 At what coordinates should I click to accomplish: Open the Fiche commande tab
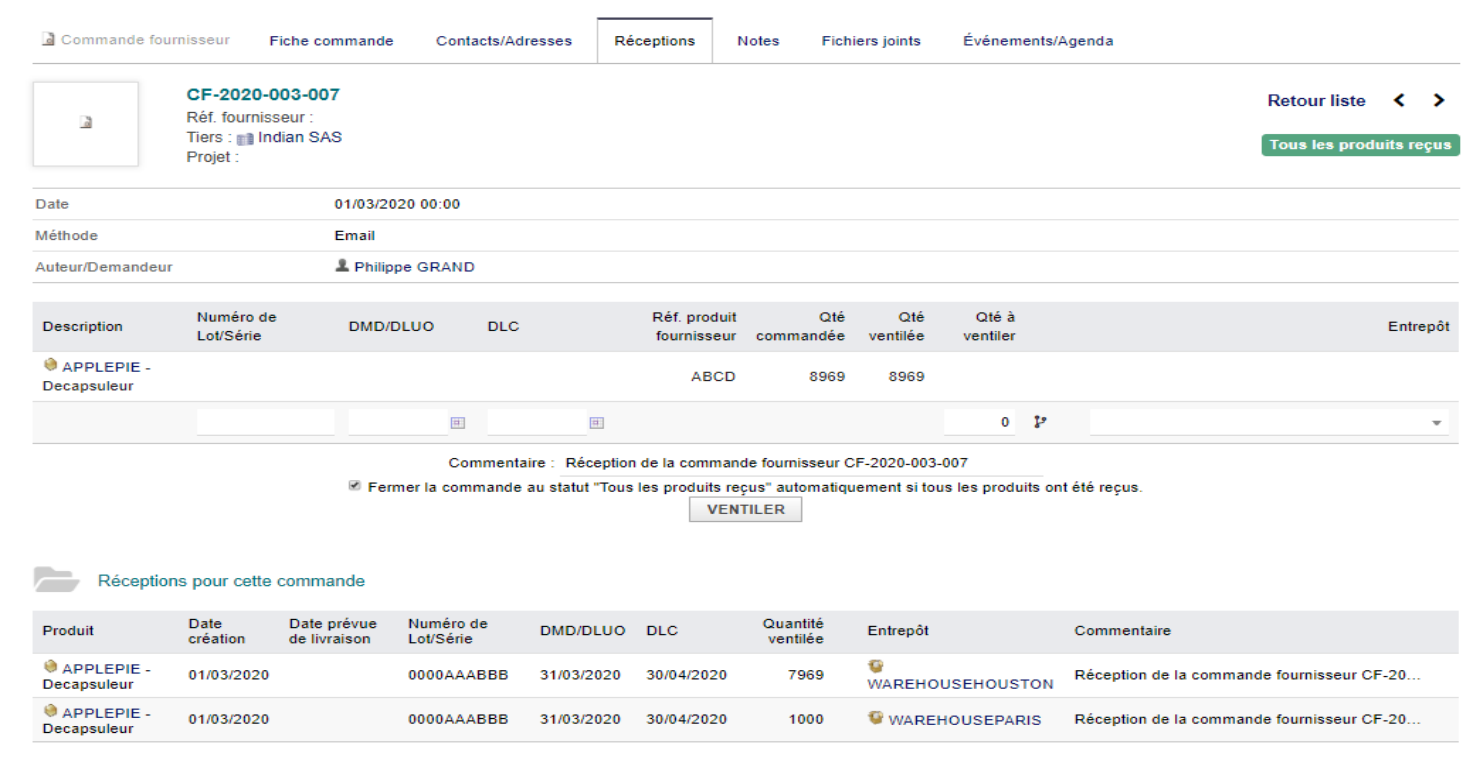[331, 41]
